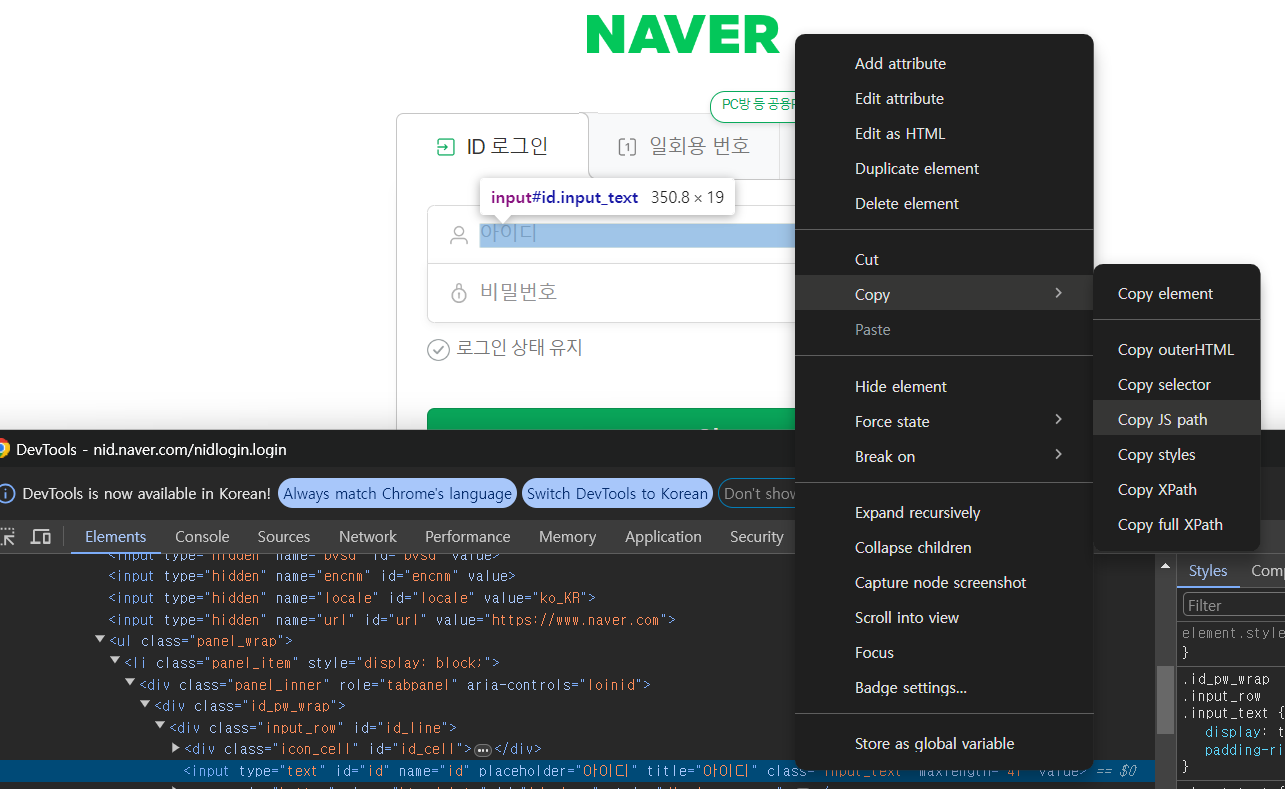Choose Copy XPath

[x=1176, y=489]
